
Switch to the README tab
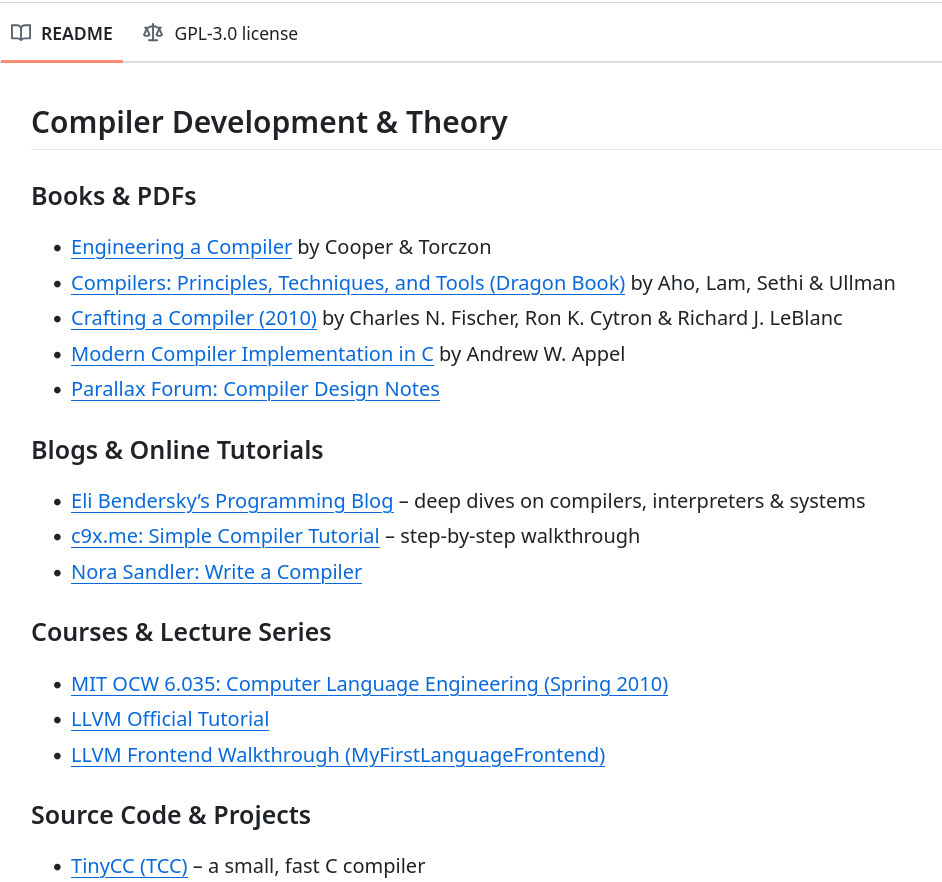tap(62, 34)
